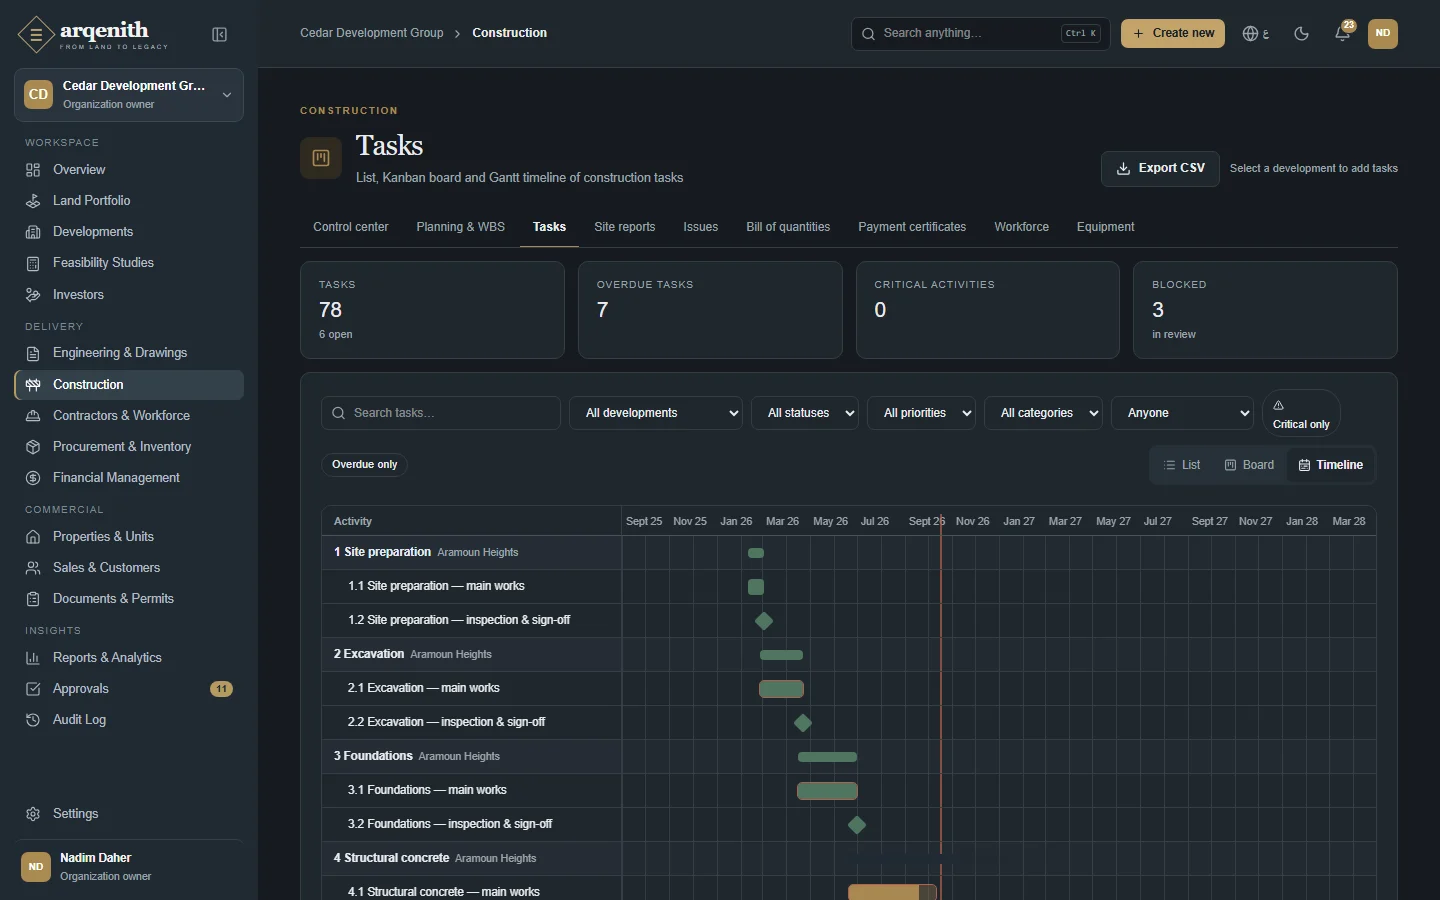The height and width of the screenshot is (900, 1440).
Task: Open All developments dropdown
Action: 656,413
